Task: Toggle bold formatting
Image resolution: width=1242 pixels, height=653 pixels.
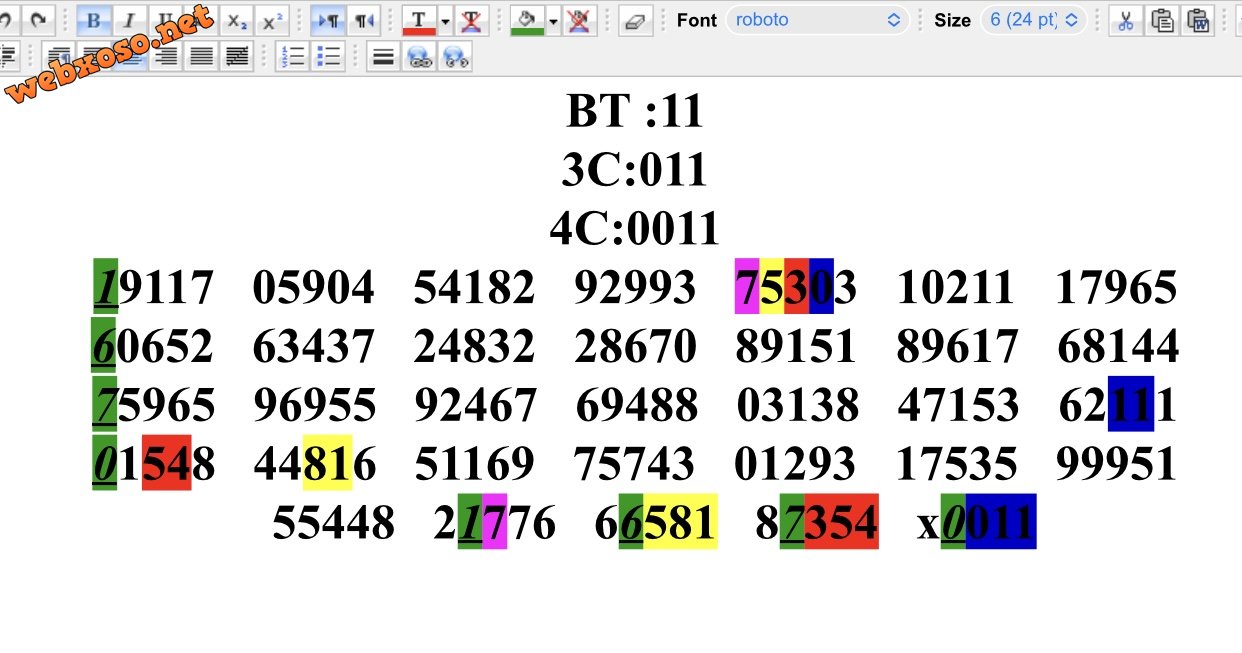Action: click(x=93, y=20)
